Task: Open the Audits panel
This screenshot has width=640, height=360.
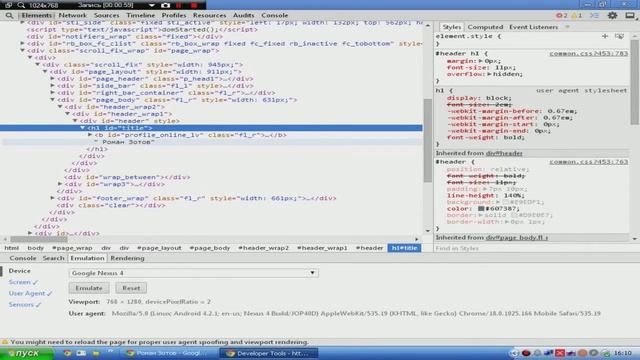Action: (x=244, y=15)
